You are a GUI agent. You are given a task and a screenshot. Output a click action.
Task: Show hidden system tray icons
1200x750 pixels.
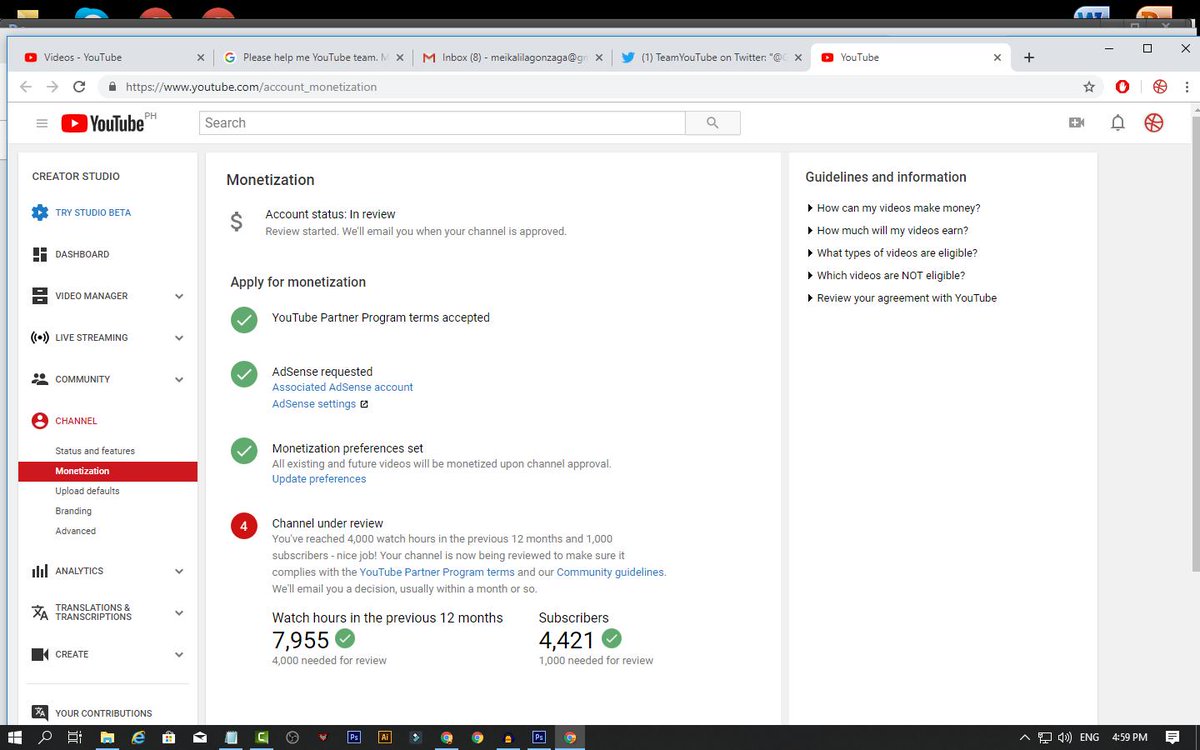pyautogui.click(x=1024, y=737)
